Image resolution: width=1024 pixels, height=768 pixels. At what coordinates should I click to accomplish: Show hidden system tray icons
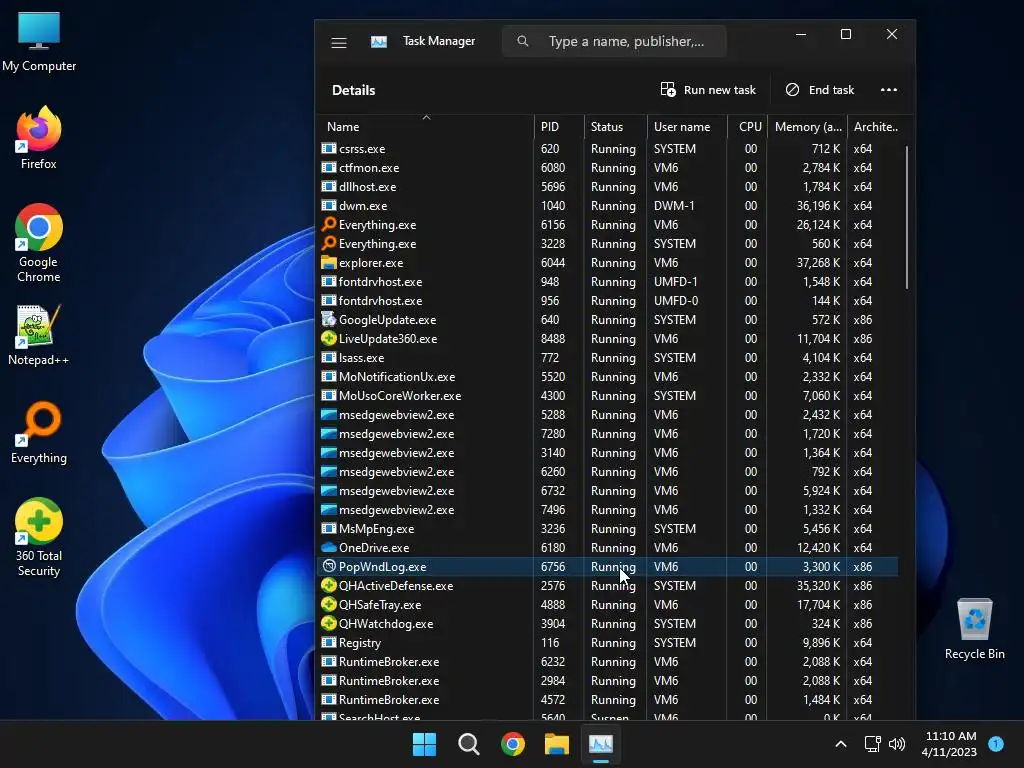pyautogui.click(x=841, y=744)
